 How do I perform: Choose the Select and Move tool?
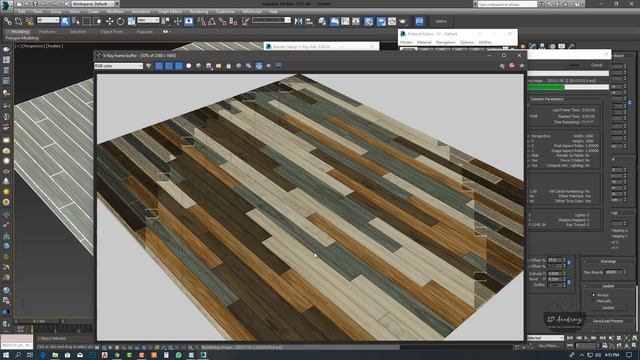(x=109, y=21)
